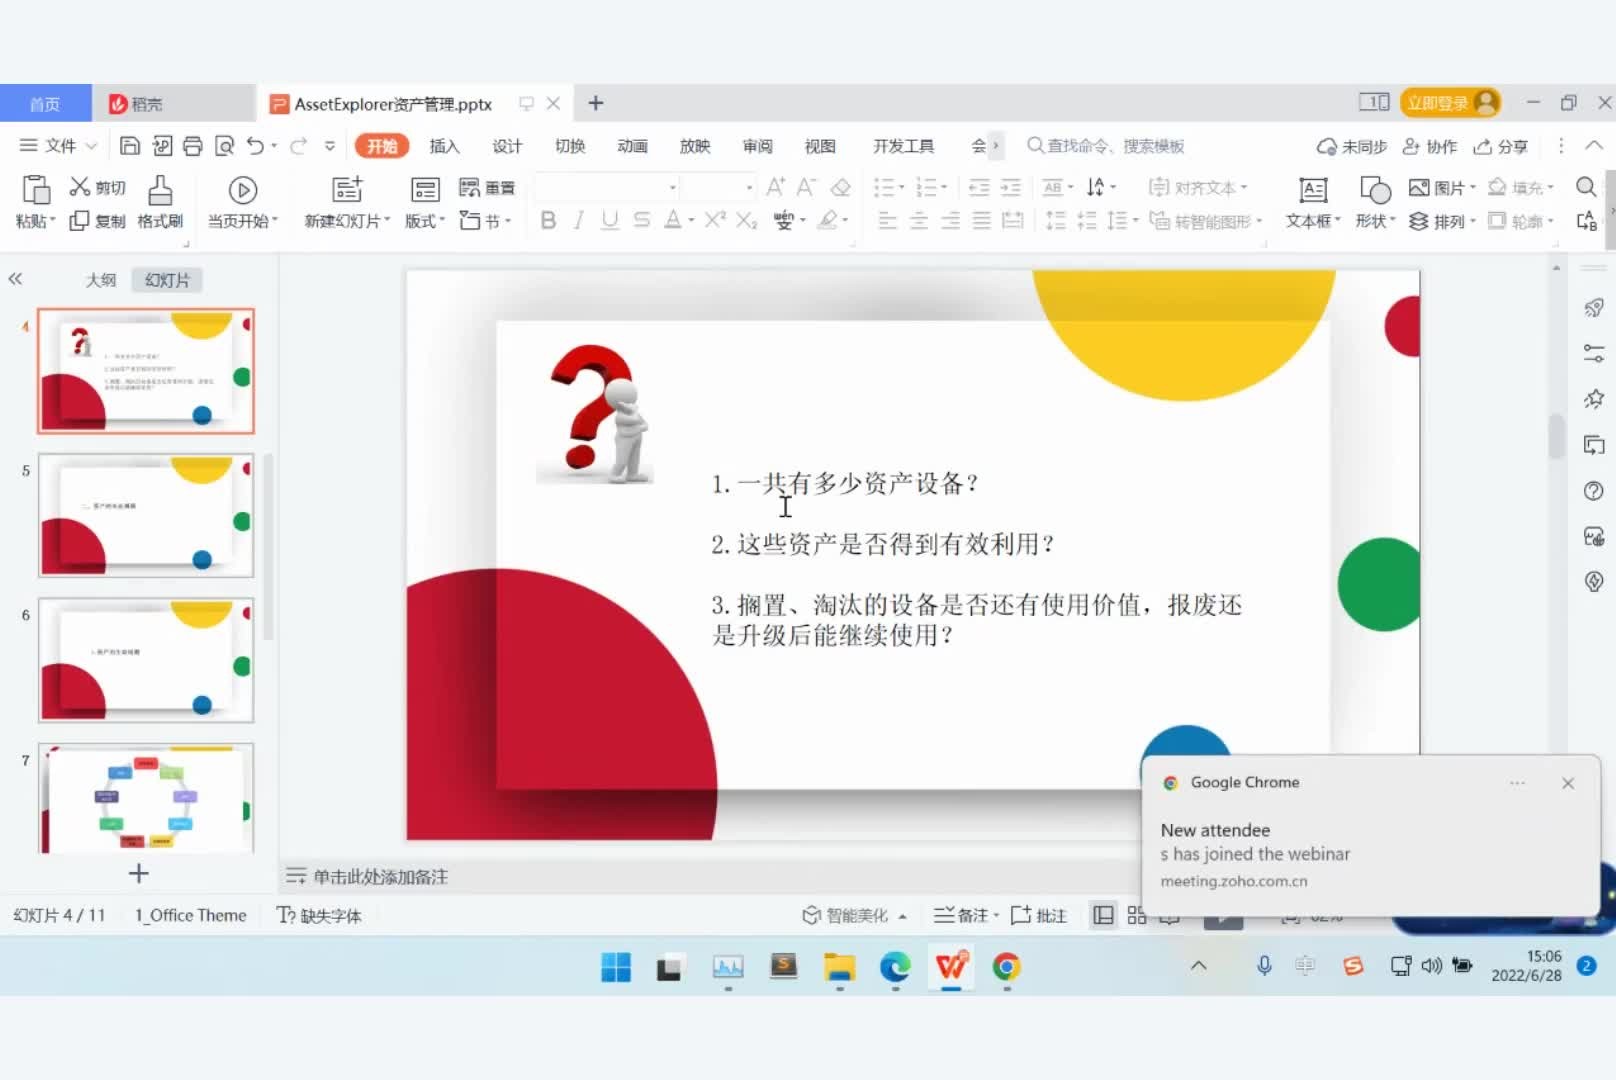
Task: Click Smart Beautify (智能美化) in status bar
Action: point(853,915)
